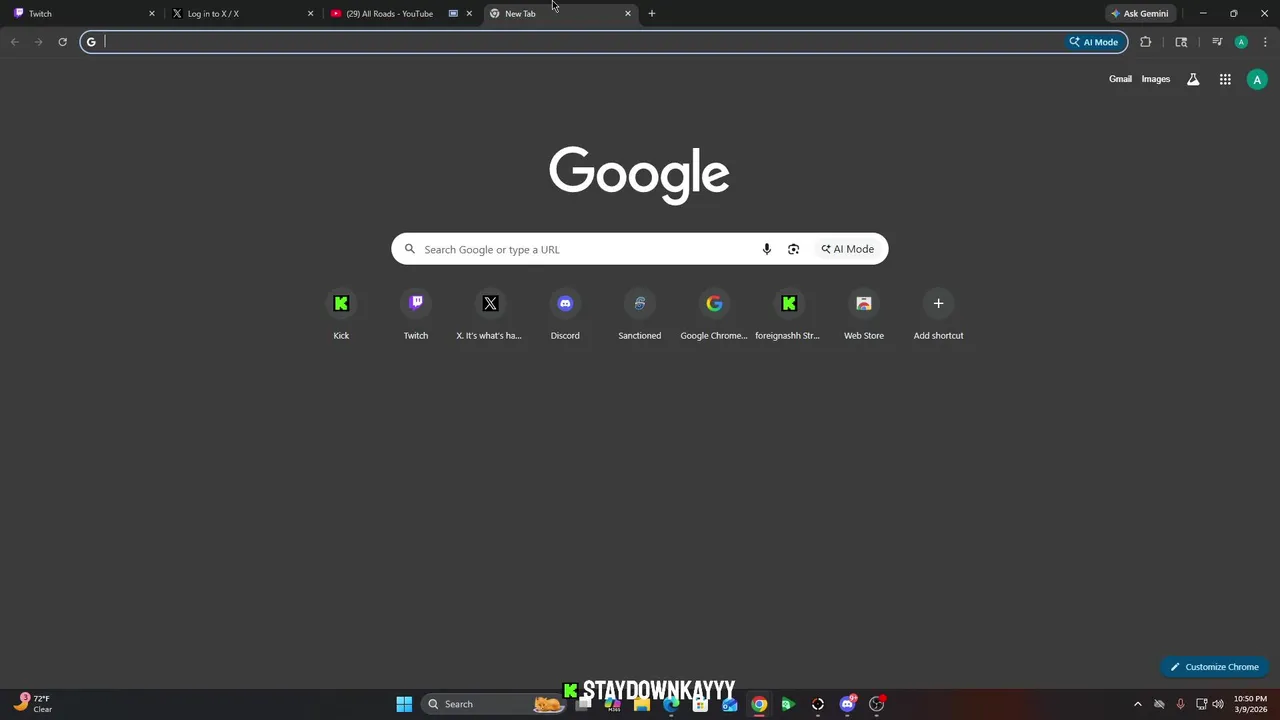Open the Chrome three-dot menu

tap(1265, 42)
